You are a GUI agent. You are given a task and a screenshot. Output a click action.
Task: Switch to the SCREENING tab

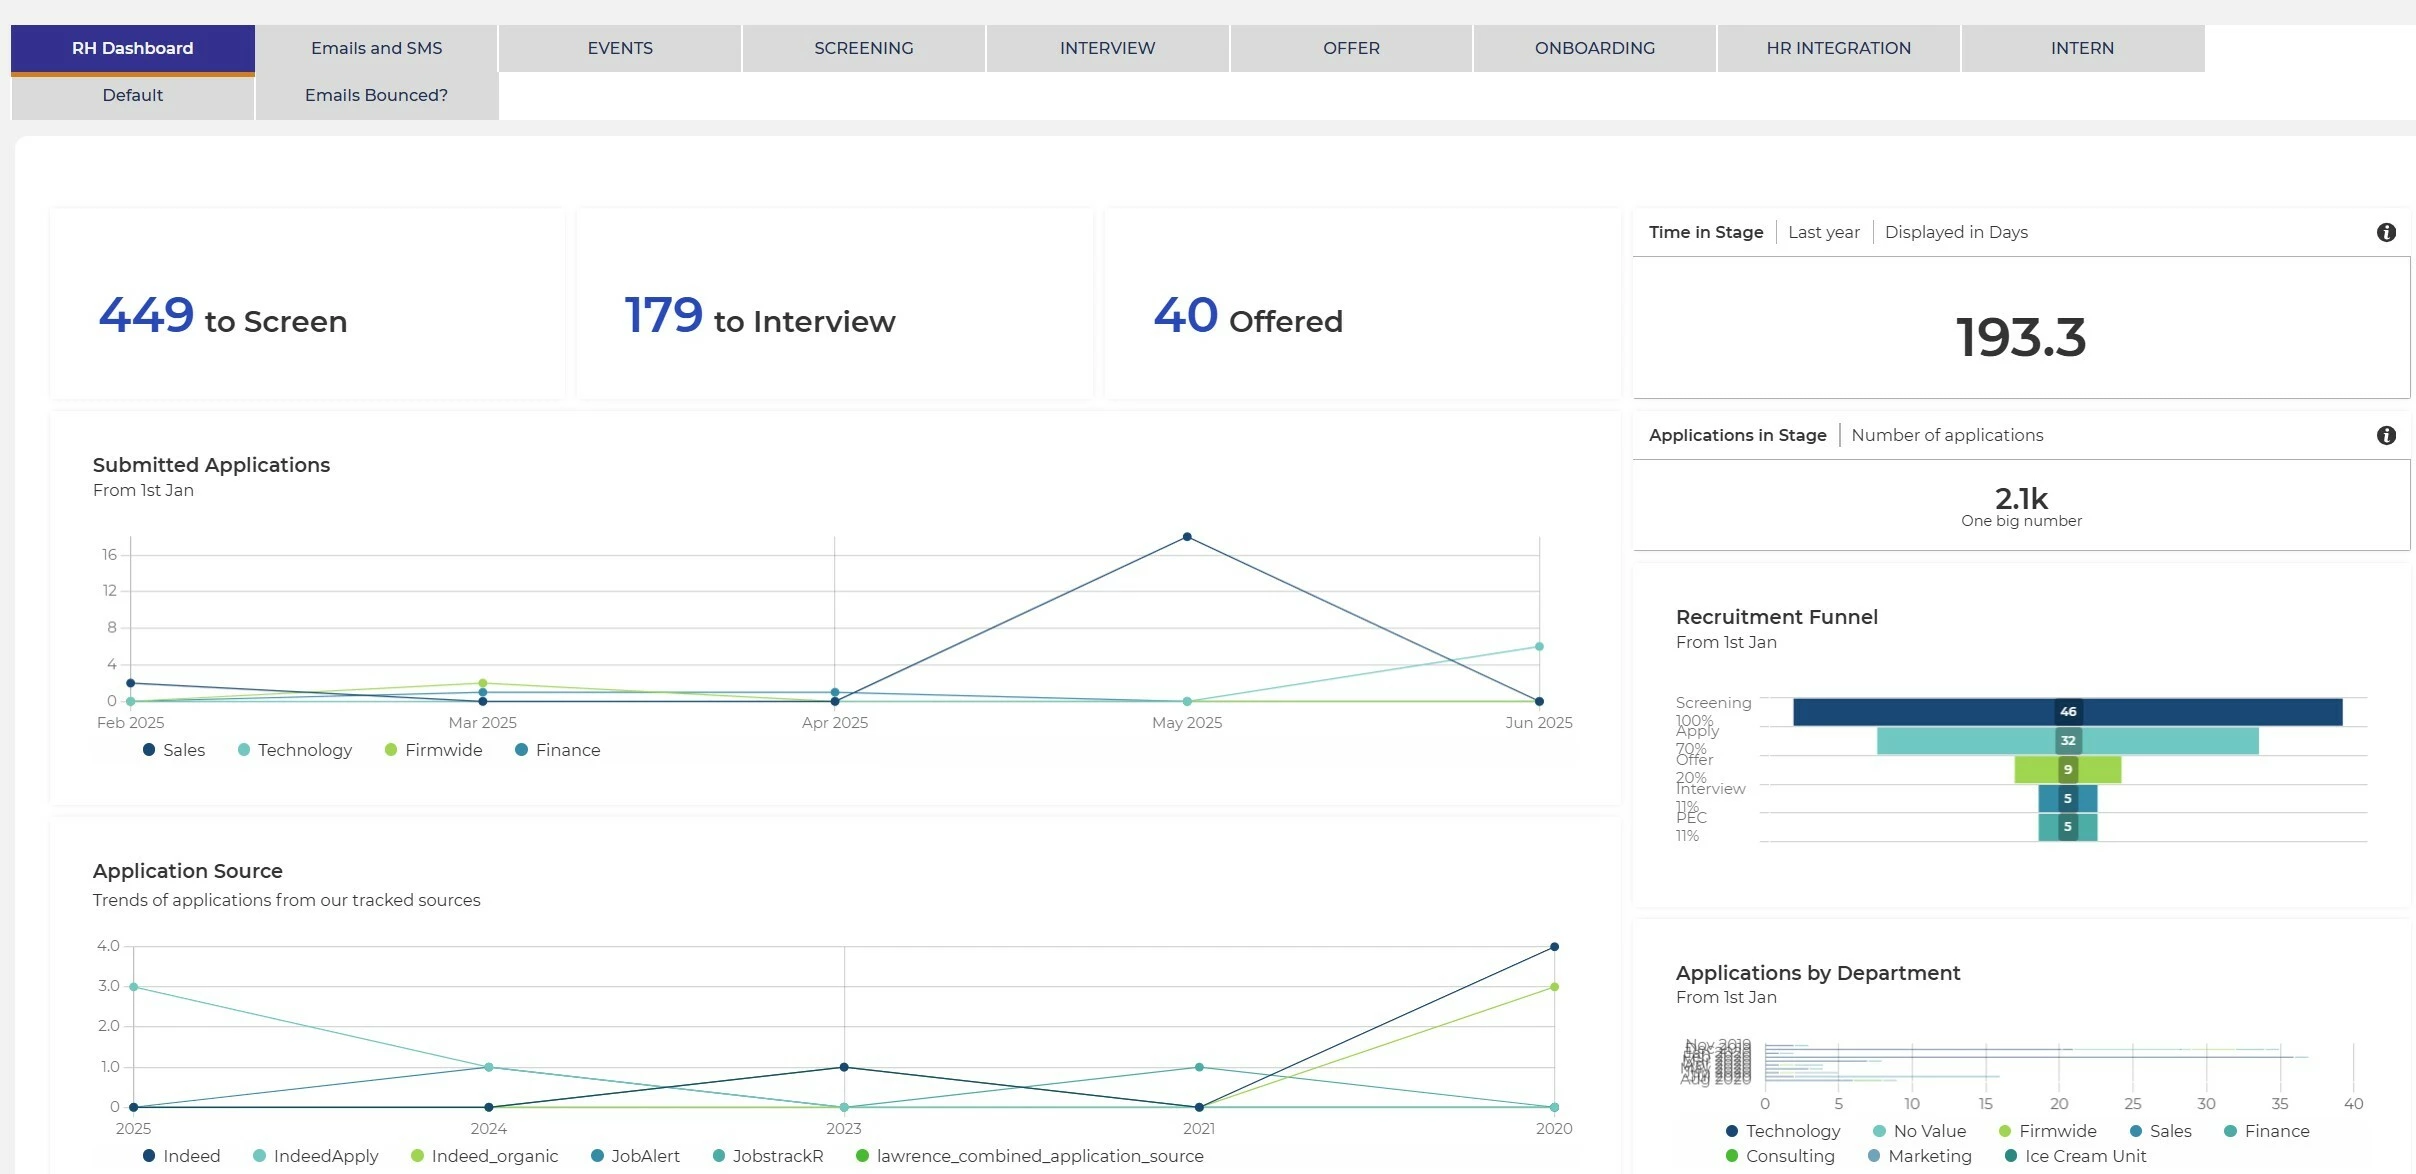(863, 48)
